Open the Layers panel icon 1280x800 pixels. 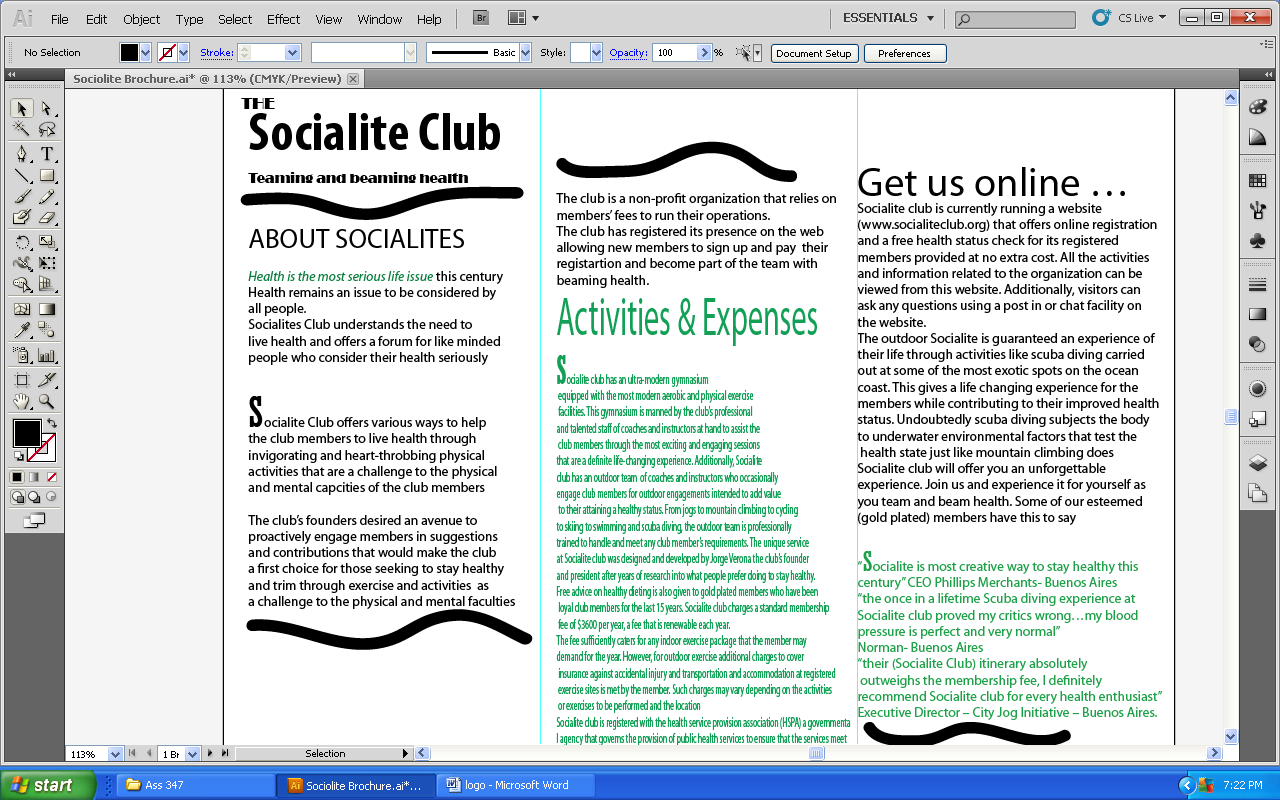point(1257,463)
